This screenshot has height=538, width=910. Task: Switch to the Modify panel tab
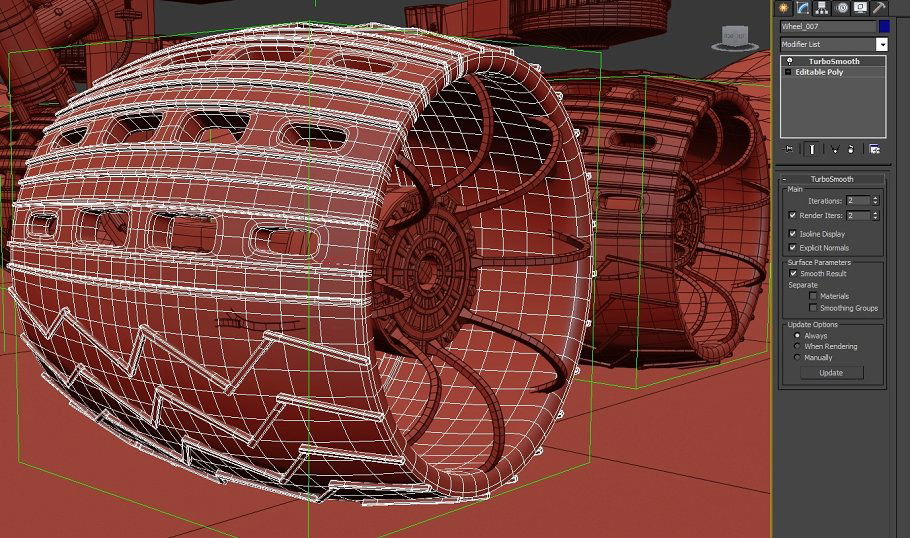click(801, 7)
